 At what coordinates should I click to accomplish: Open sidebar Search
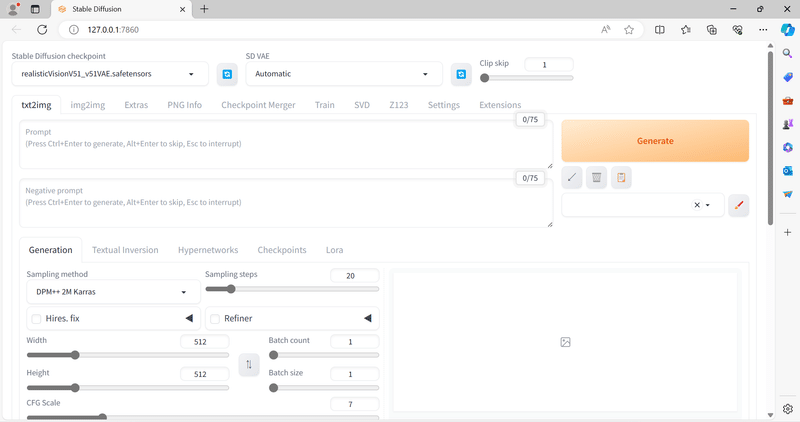point(788,53)
